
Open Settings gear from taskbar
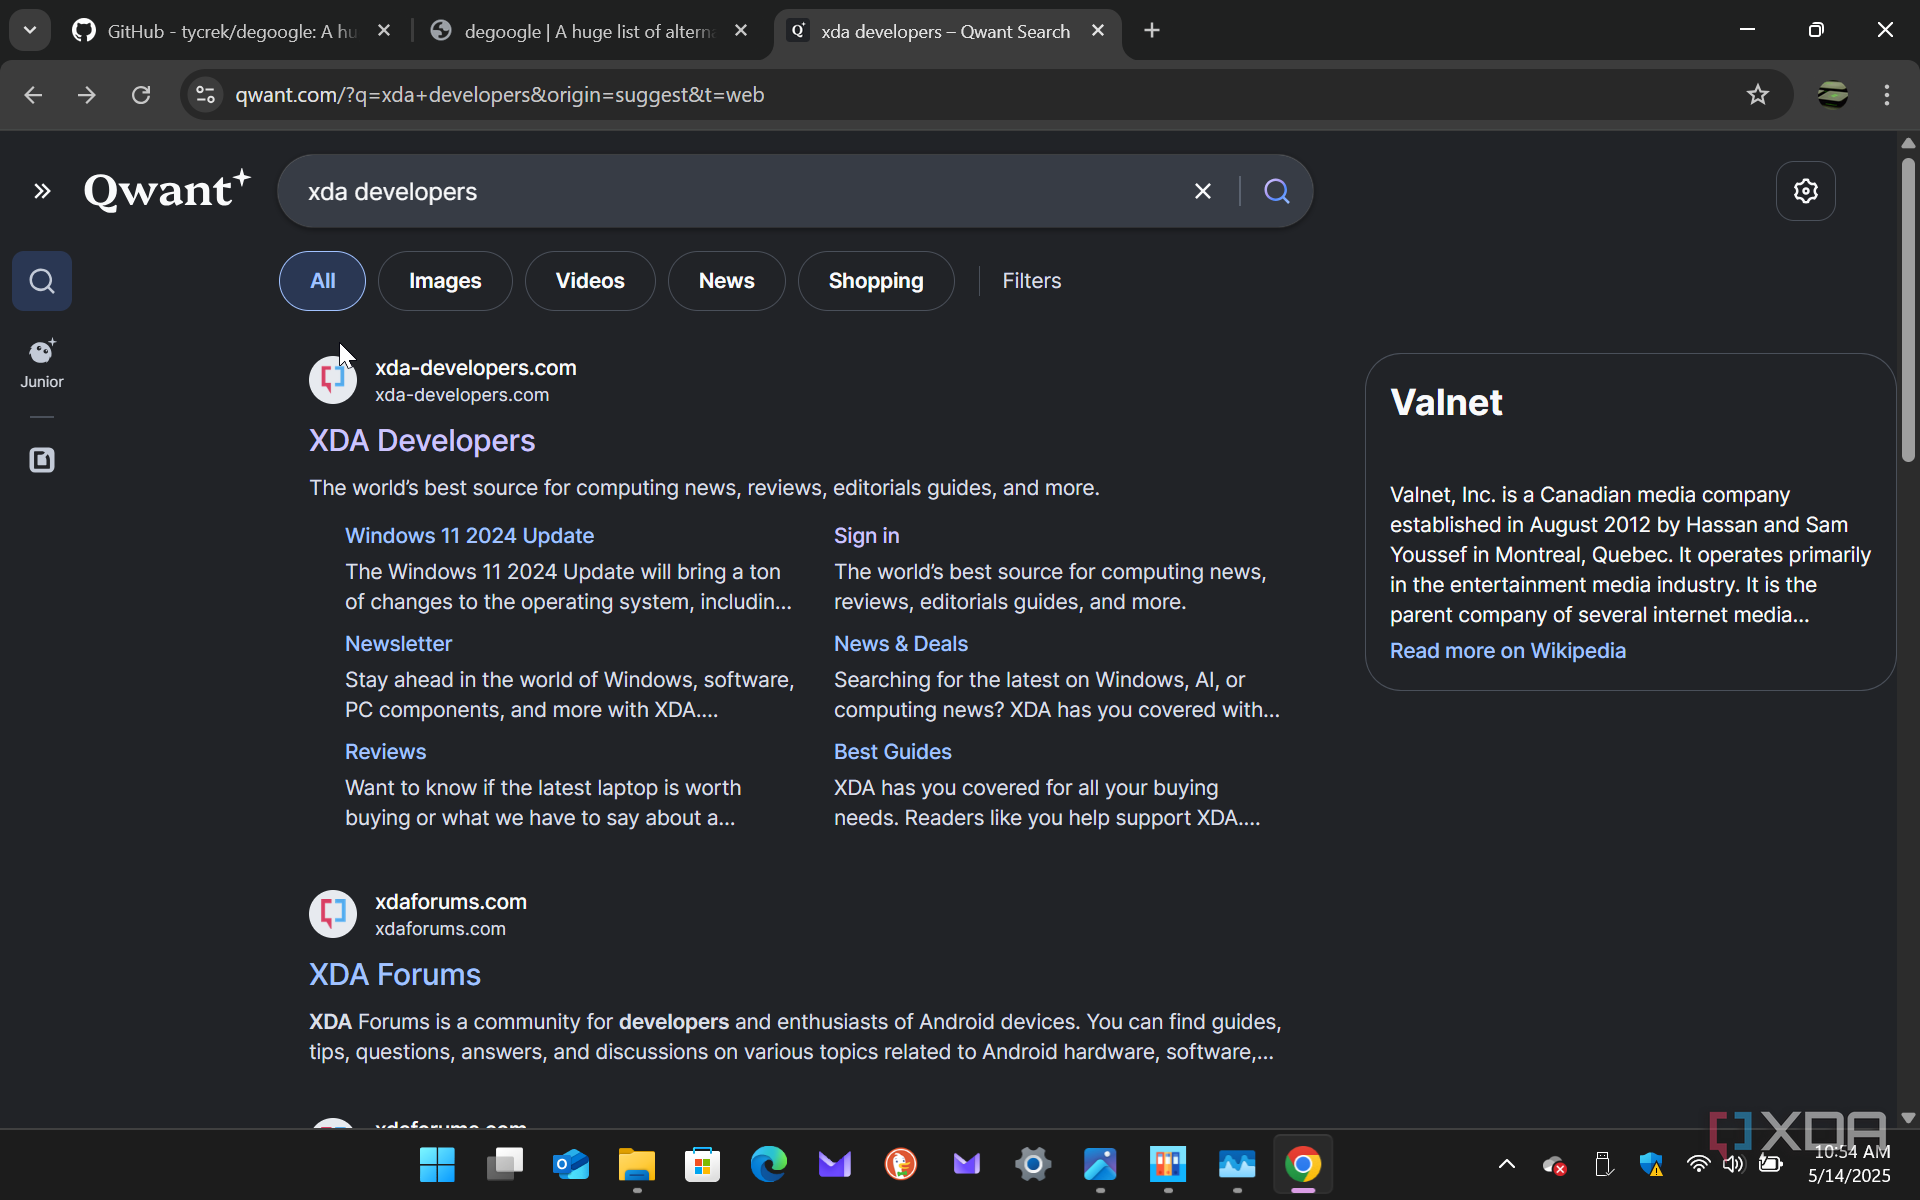(x=1033, y=1165)
